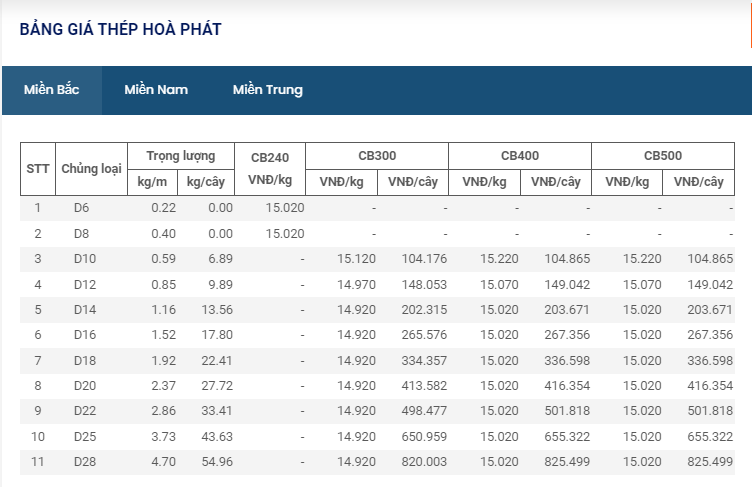Click the weight 0.40 in D8 row
Viewport: 752px width, 487px height.
click(x=164, y=234)
